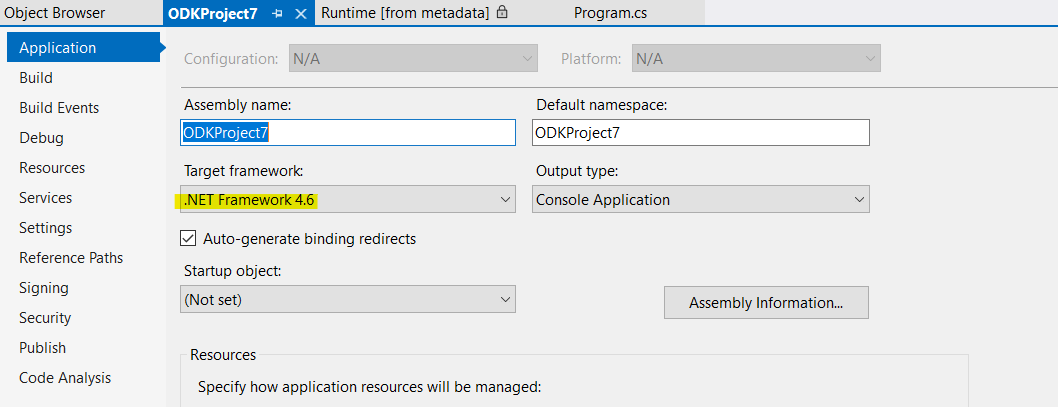The height and width of the screenshot is (407, 1058).
Task: Click the Assembly Information button
Action: (x=766, y=302)
